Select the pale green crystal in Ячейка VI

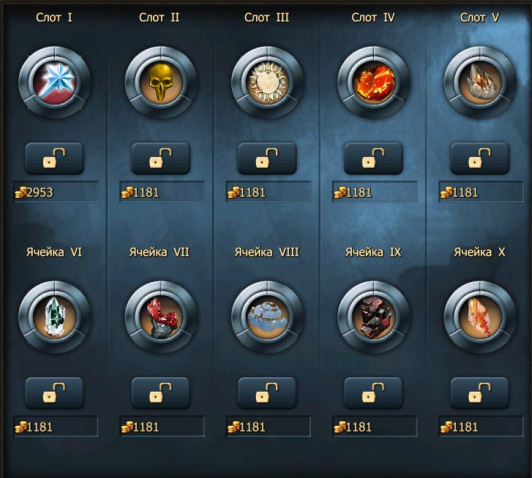tap(54, 317)
